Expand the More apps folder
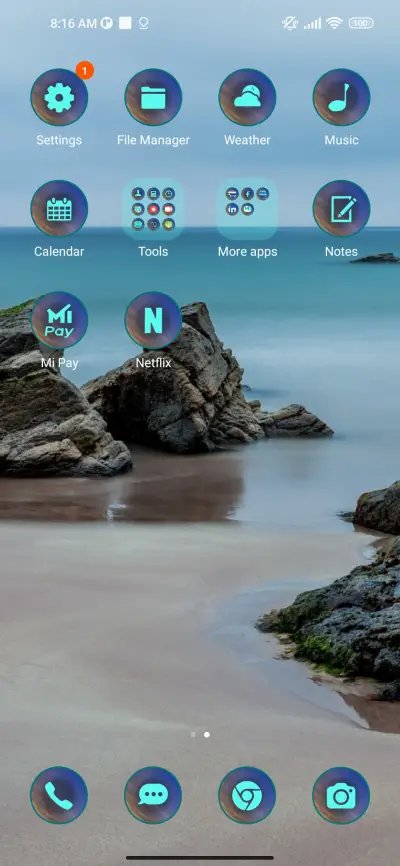Screen dimensions: 400x866 (x=247, y=209)
